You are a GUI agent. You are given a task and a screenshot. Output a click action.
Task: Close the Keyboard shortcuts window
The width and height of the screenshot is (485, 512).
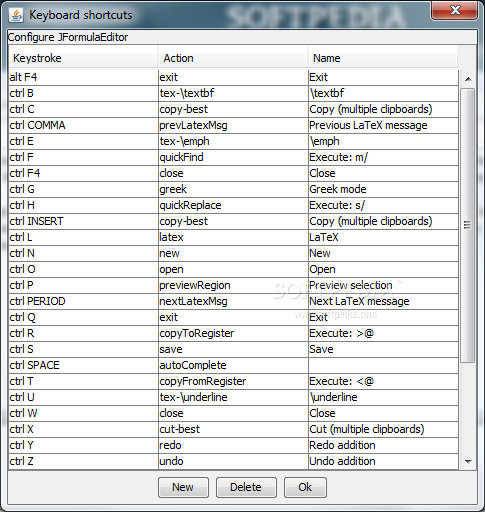click(x=454, y=11)
